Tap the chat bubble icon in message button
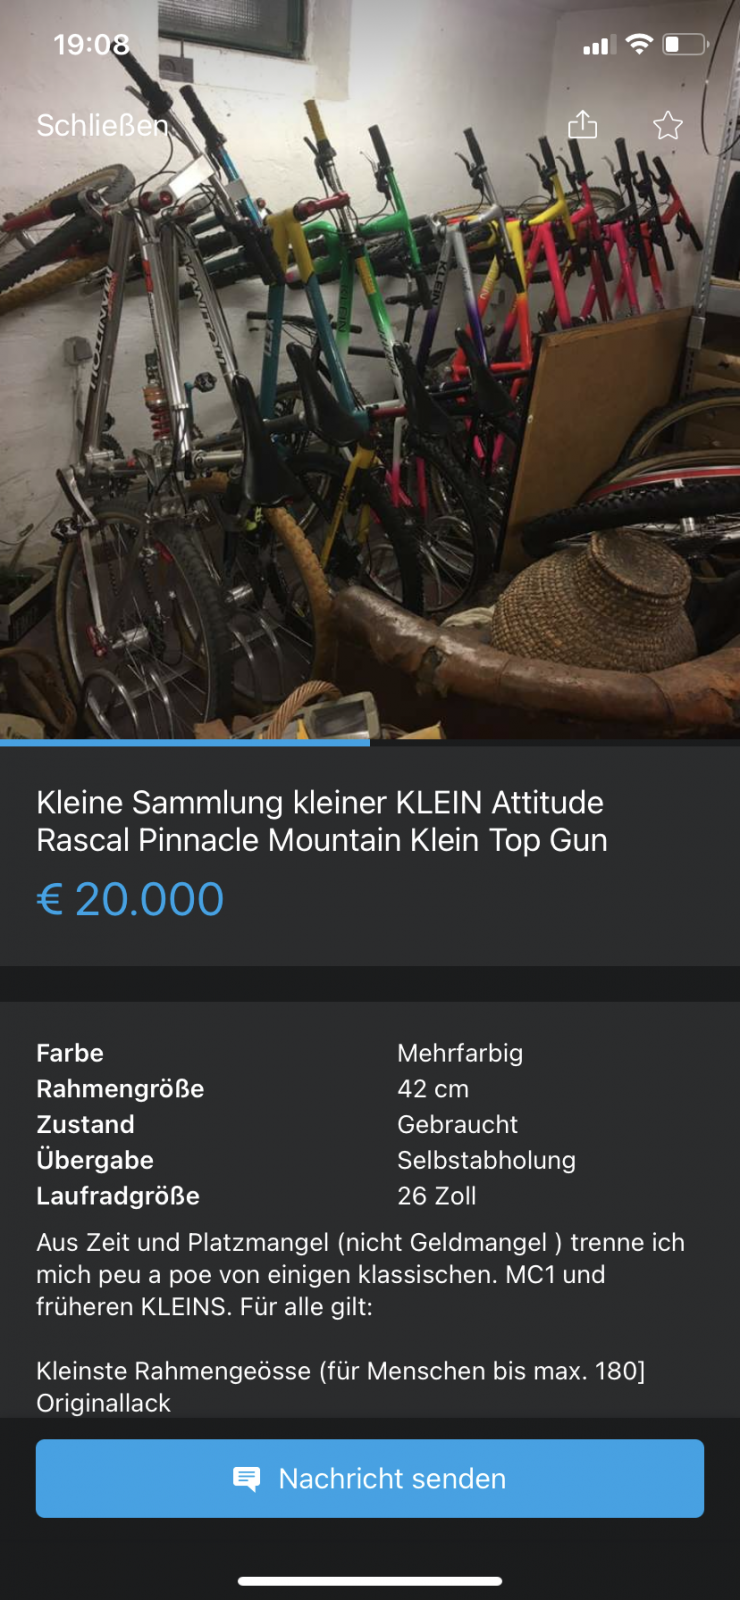The height and width of the screenshot is (1600, 740). tap(246, 1478)
